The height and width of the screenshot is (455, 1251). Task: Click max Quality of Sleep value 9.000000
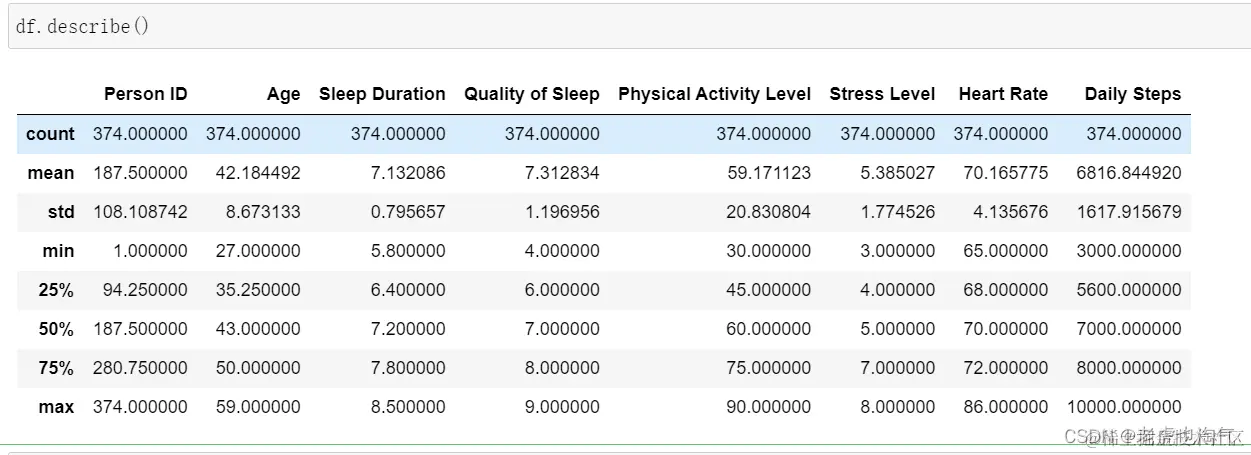[562, 407]
